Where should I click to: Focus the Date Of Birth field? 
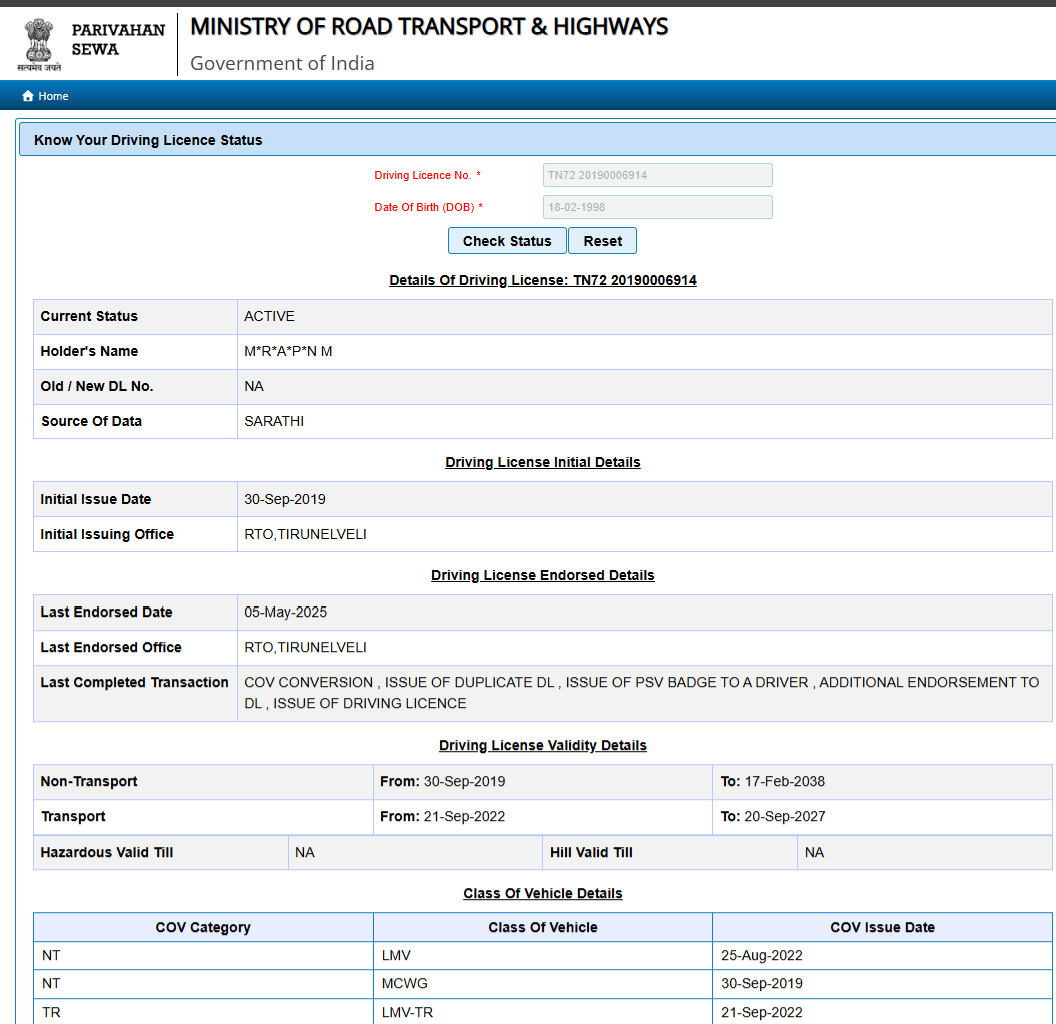click(x=657, y=207)
